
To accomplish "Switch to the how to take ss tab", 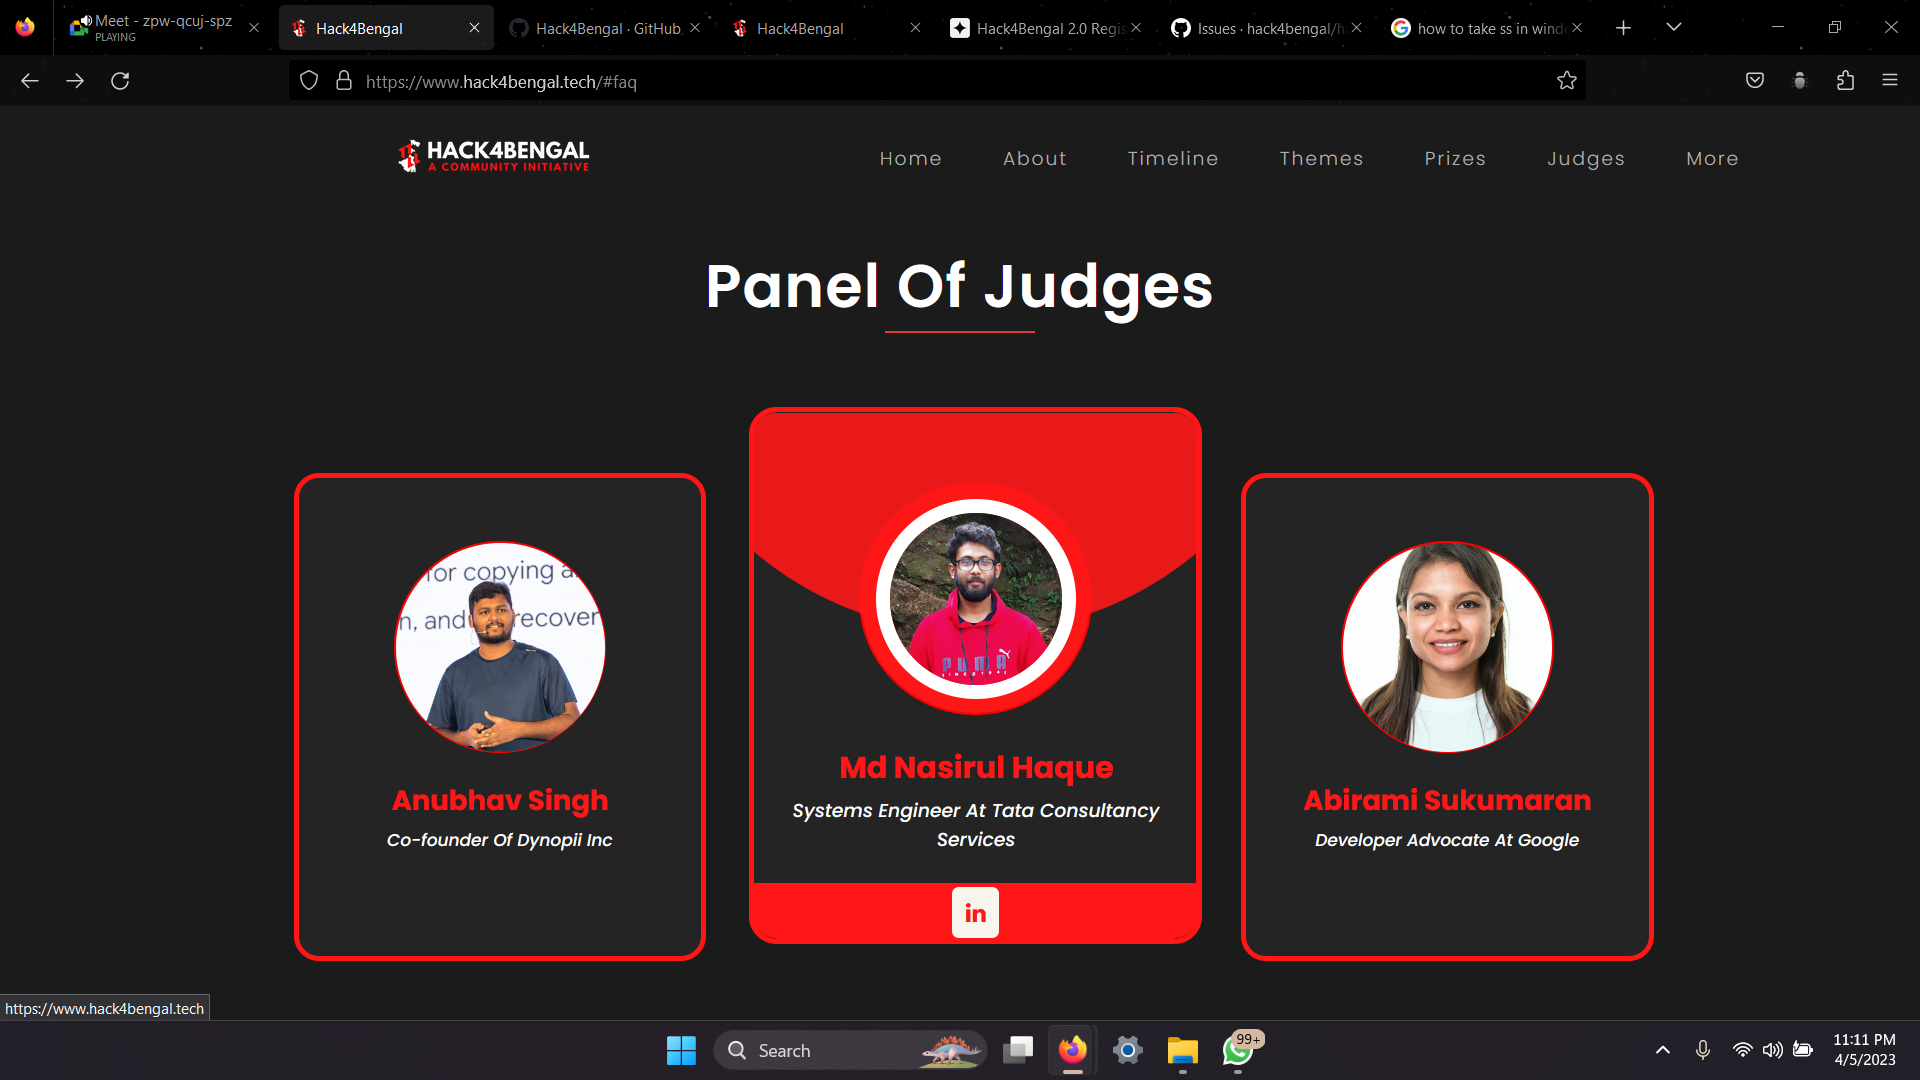I will pos(1490,28).
